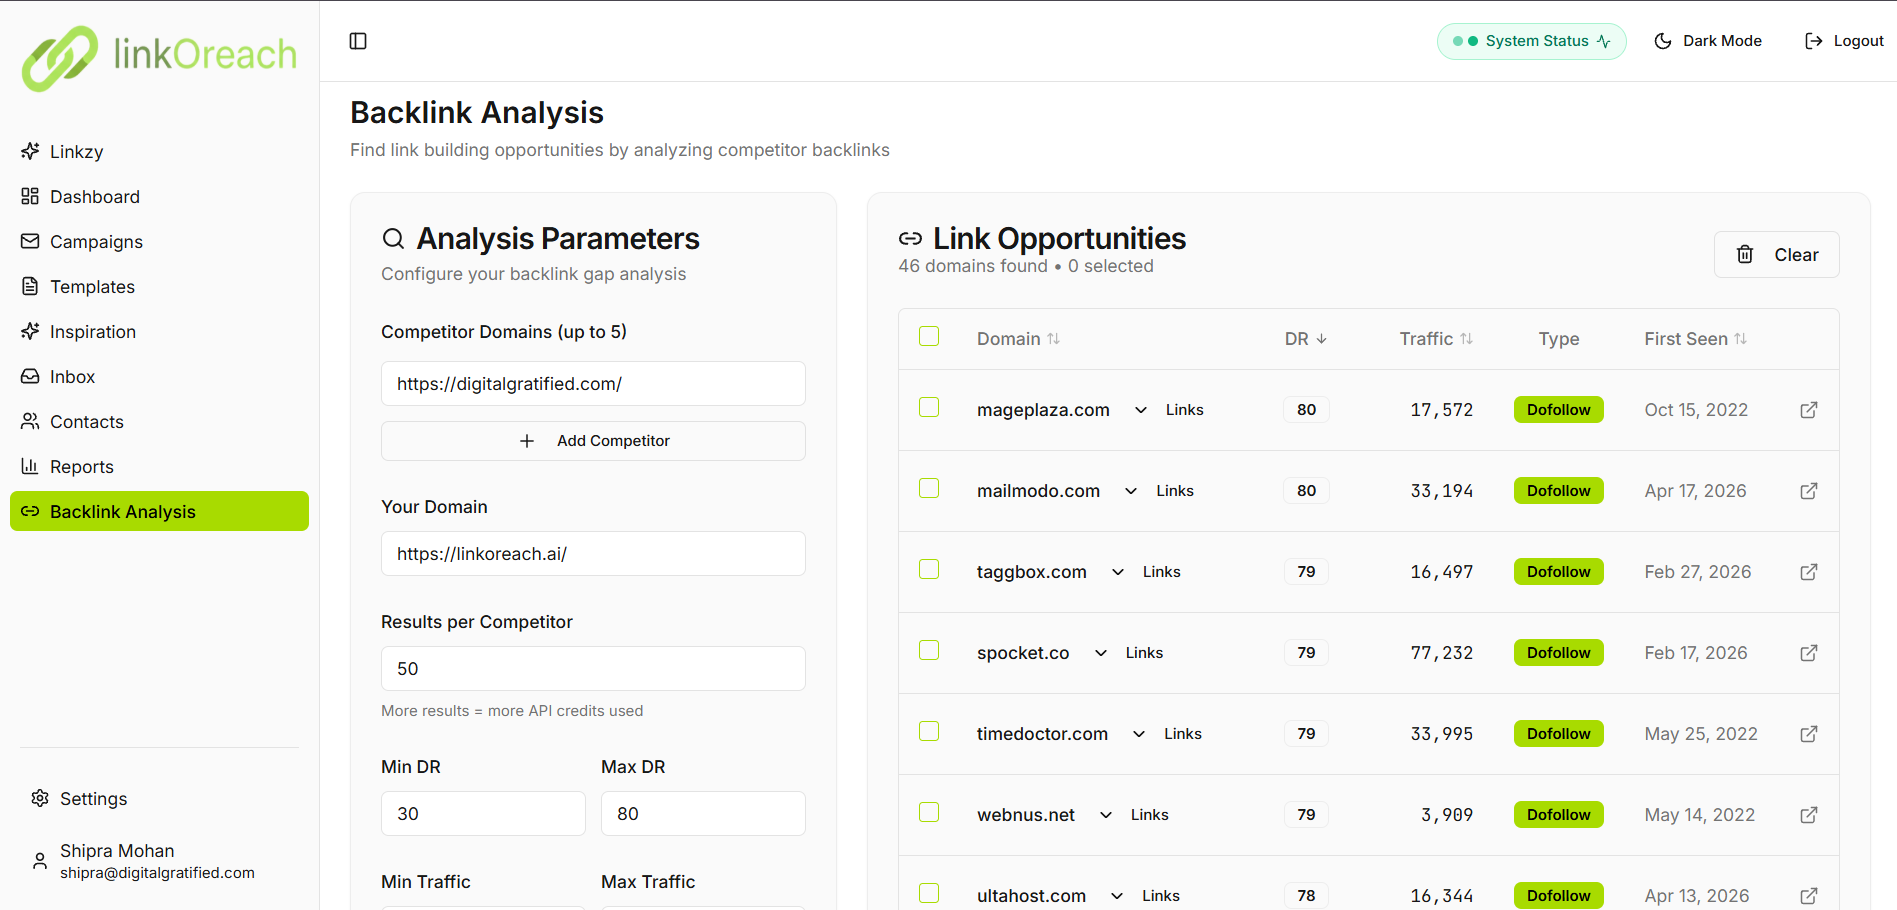Open external link for webnus.net
The height and width of the screenshot is (910, 1897).
(x=1808, y=815)
